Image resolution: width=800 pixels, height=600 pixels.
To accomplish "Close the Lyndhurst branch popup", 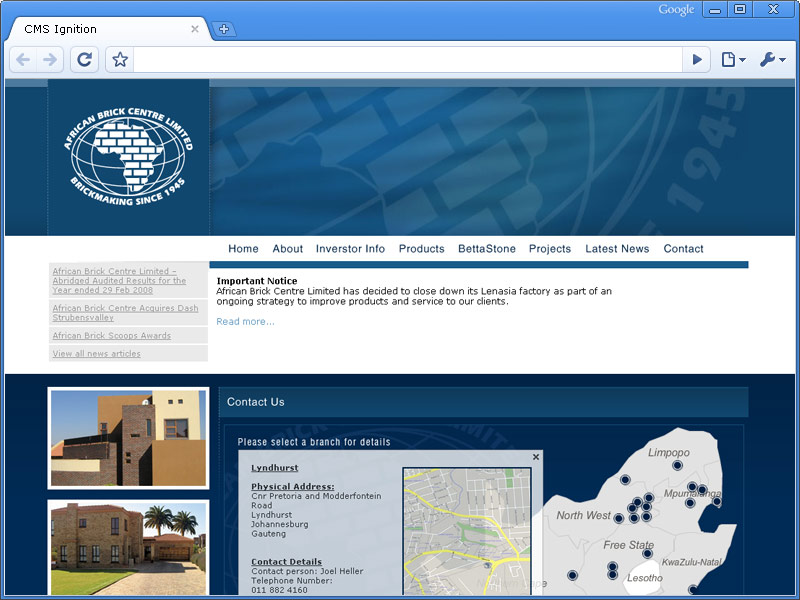I will 536,457.
